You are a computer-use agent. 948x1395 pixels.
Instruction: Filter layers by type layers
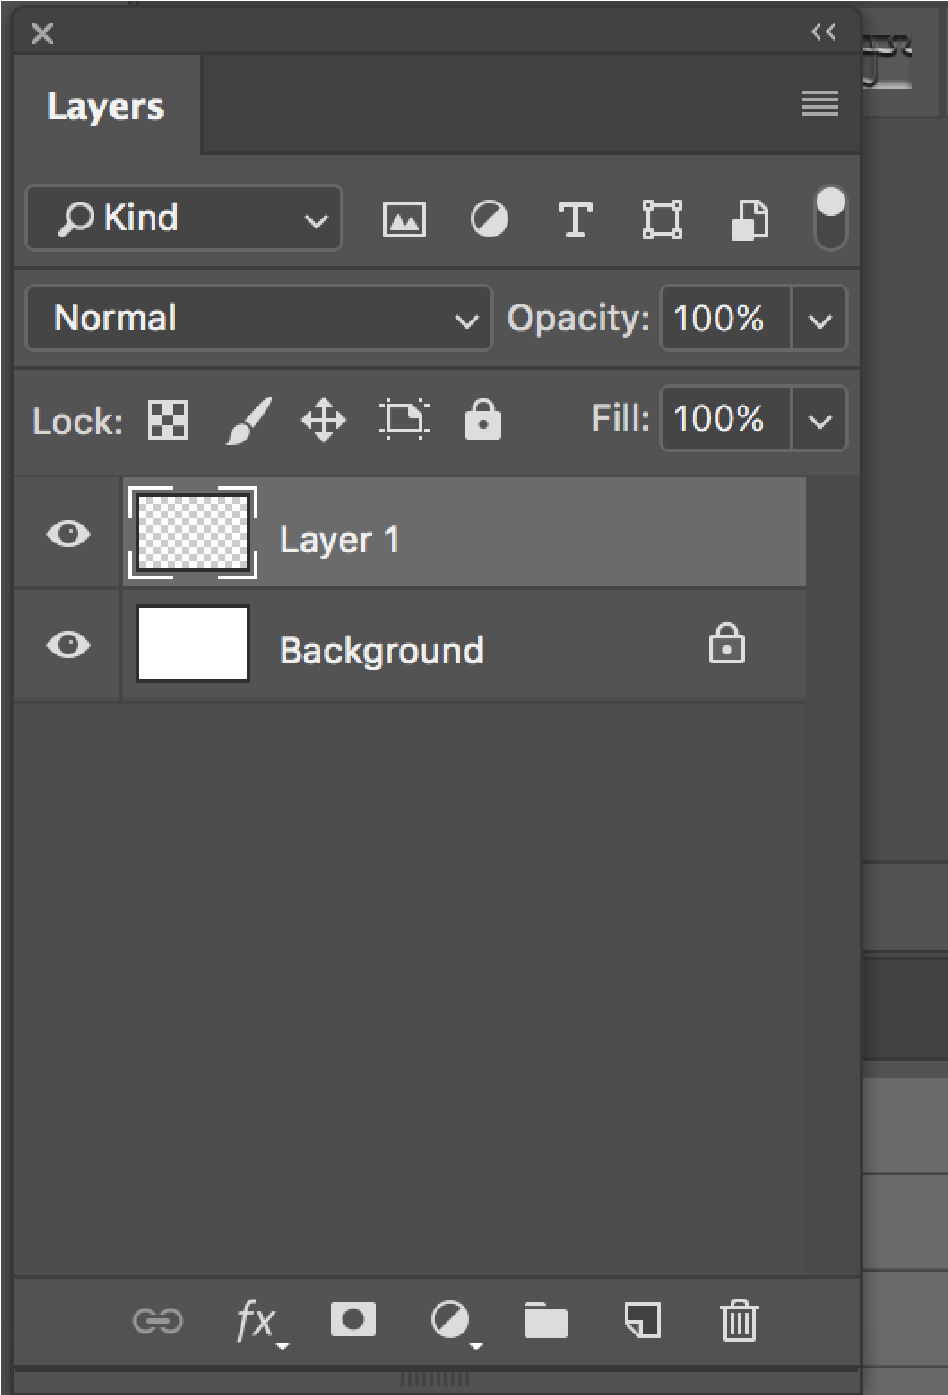tap(575, 219)
